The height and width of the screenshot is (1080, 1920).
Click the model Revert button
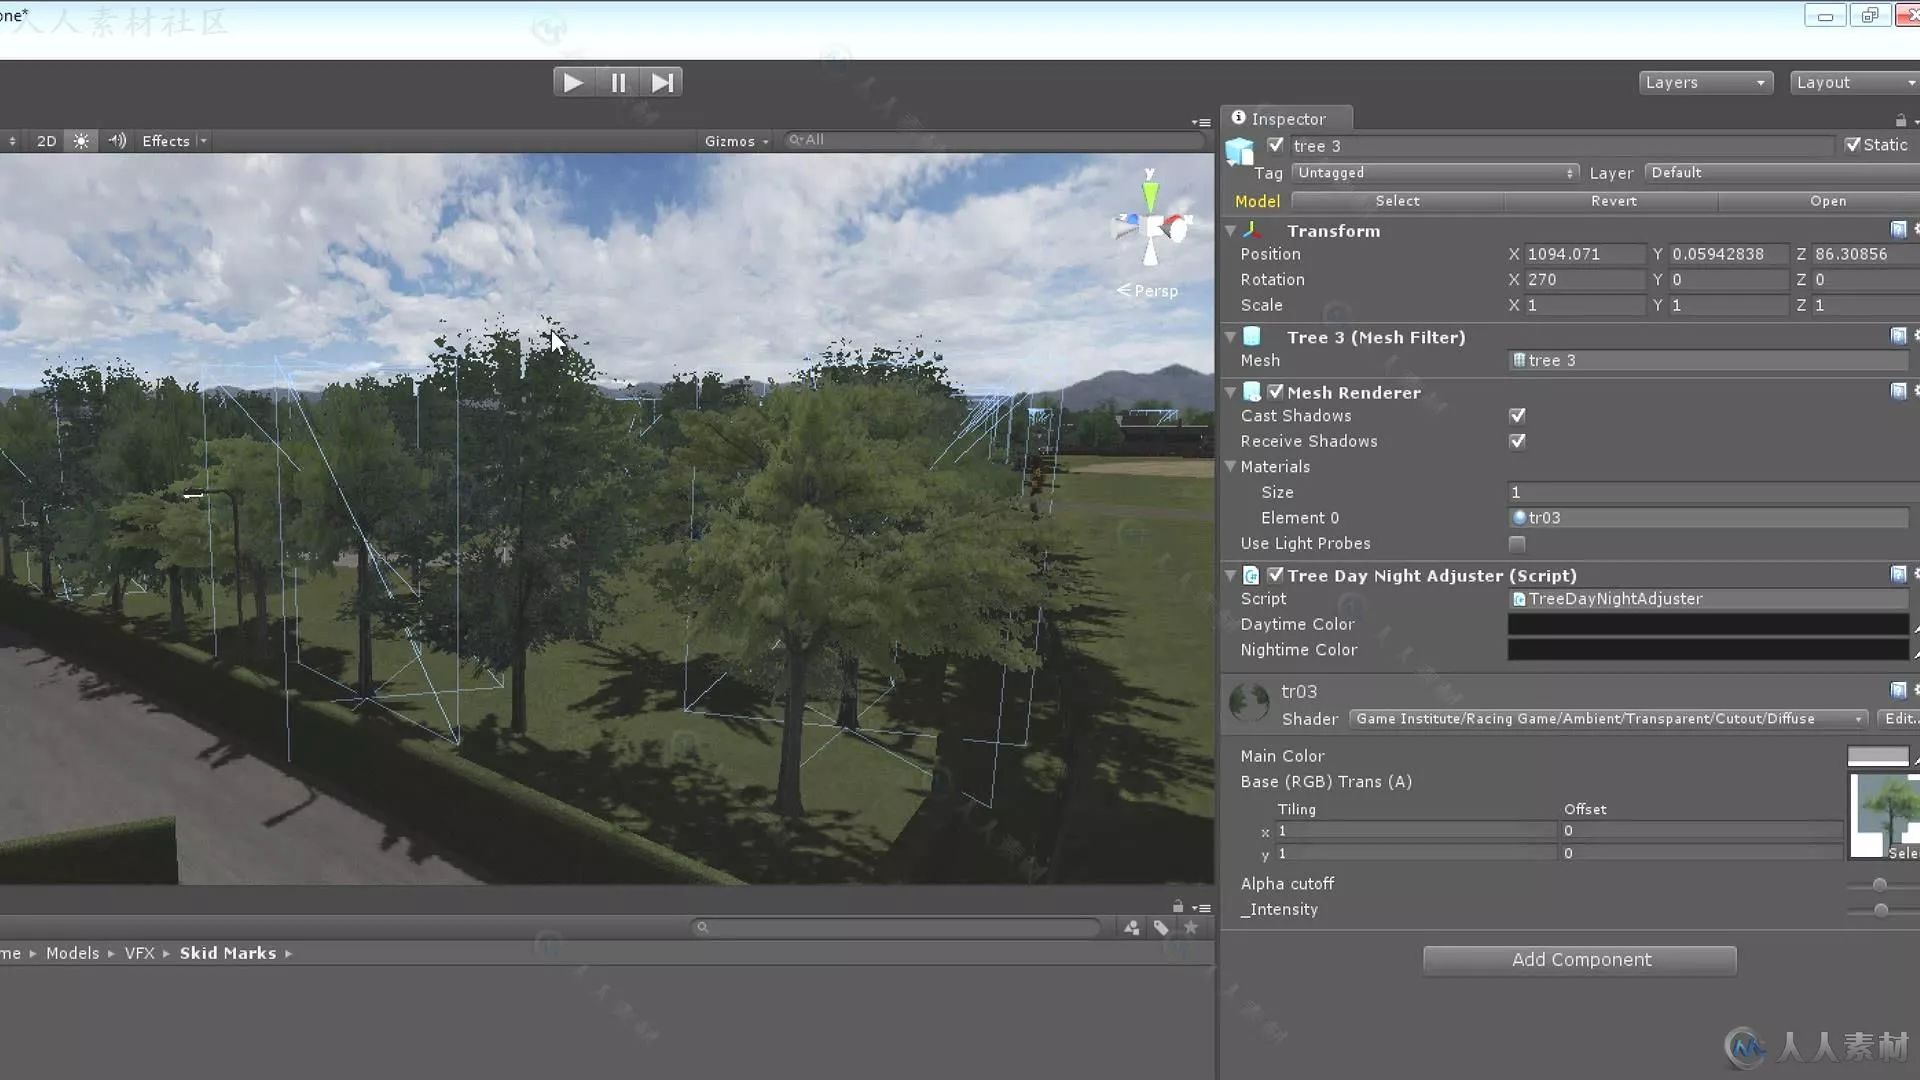click(1613, 201)
